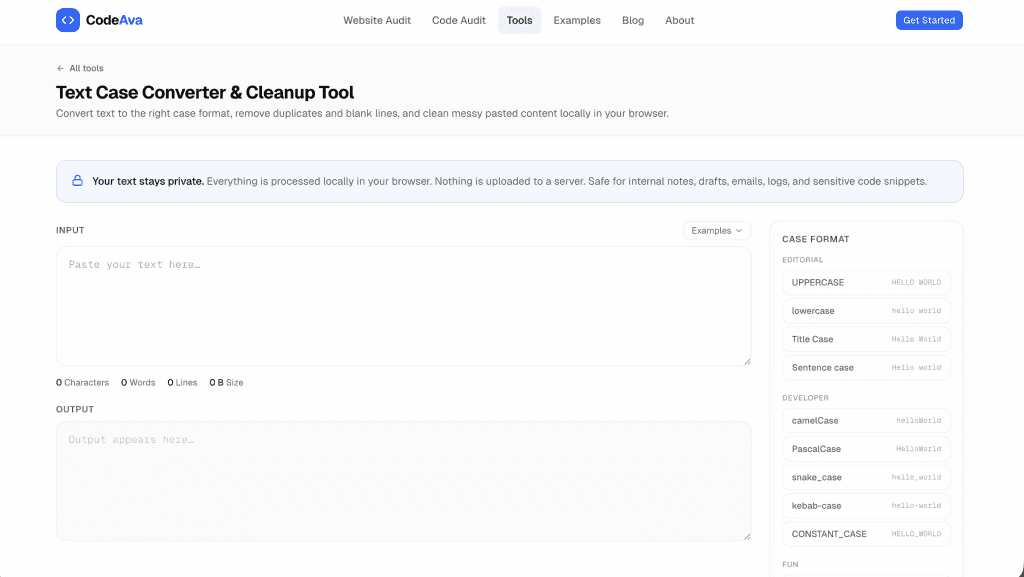Image resolution: width=1024 pixels, height=577 pixels.
Task: Focus the Paste your text here input
Action: pos(404,305)
